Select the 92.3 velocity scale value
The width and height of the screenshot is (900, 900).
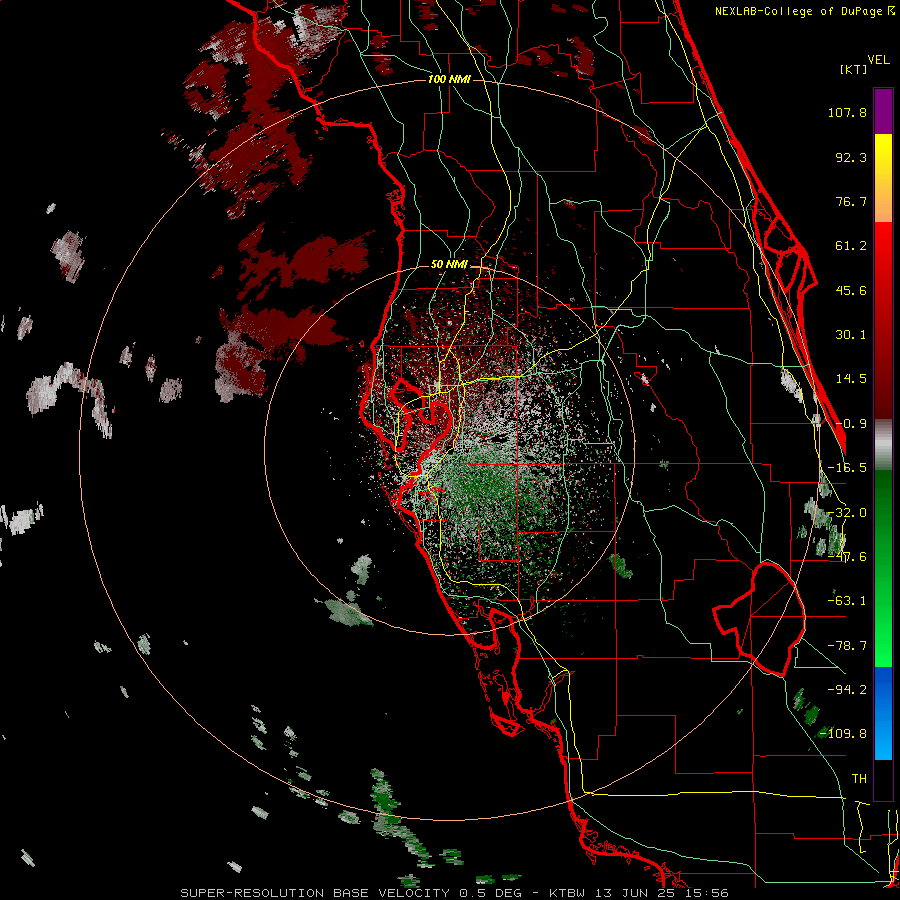point(851,157)
